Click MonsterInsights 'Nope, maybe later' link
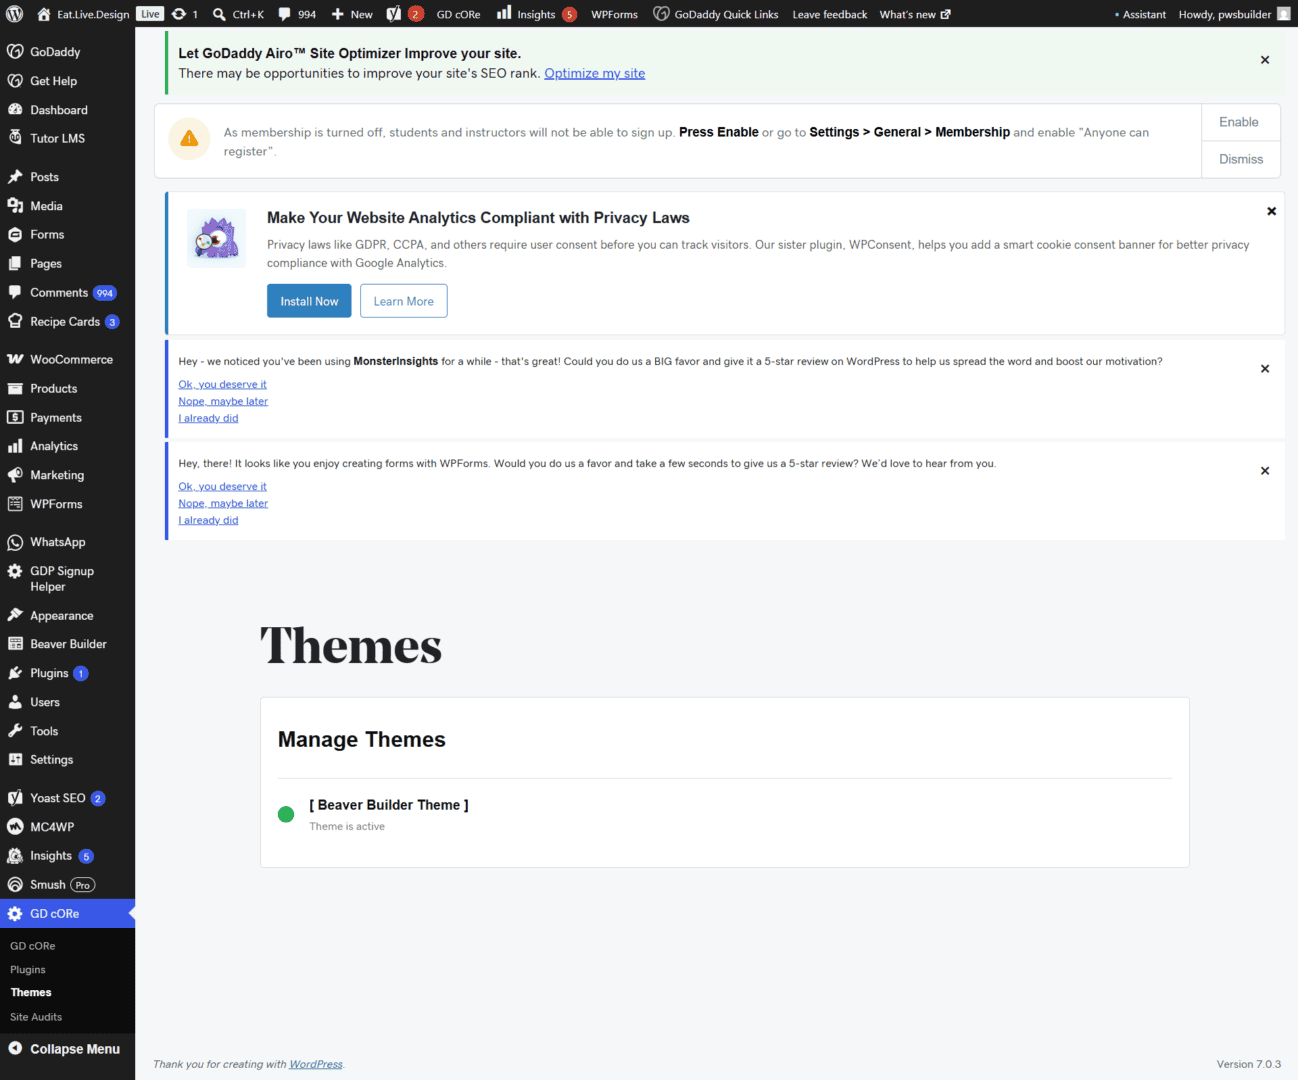The width and height of the screenshot is (1298, 1080). (223, 401)
